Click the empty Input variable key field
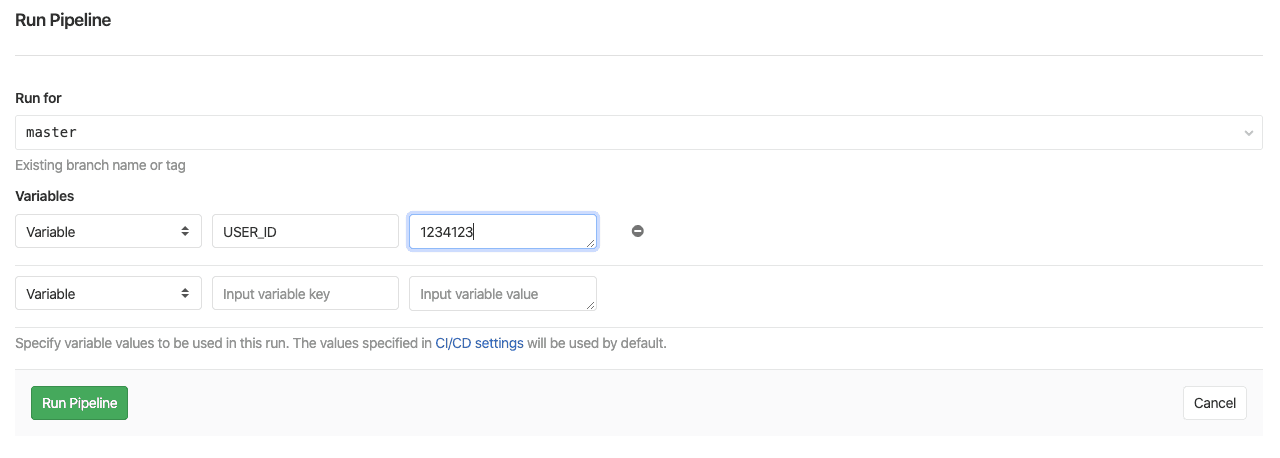The image size is (1280, 458). click(305, 294)
